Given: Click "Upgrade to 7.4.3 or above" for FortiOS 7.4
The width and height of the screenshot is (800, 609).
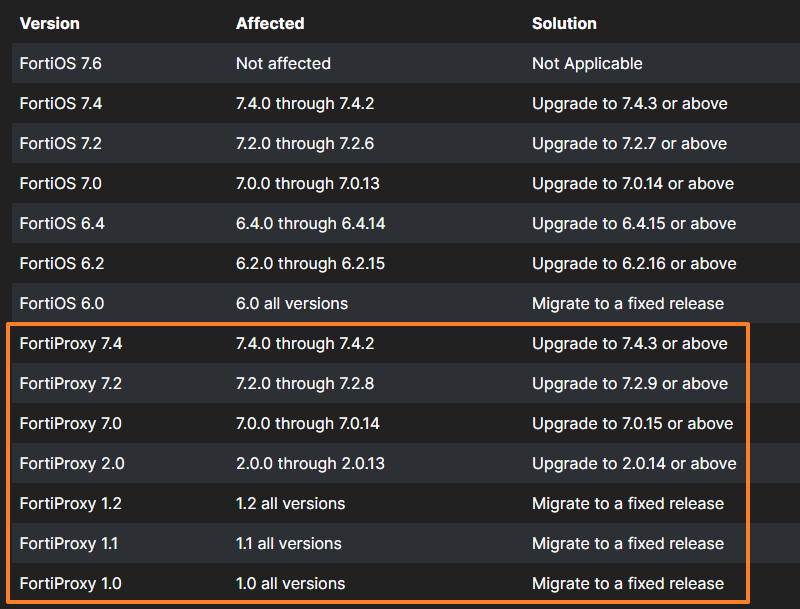Looking at the screenshot, I should click(630, 103).
